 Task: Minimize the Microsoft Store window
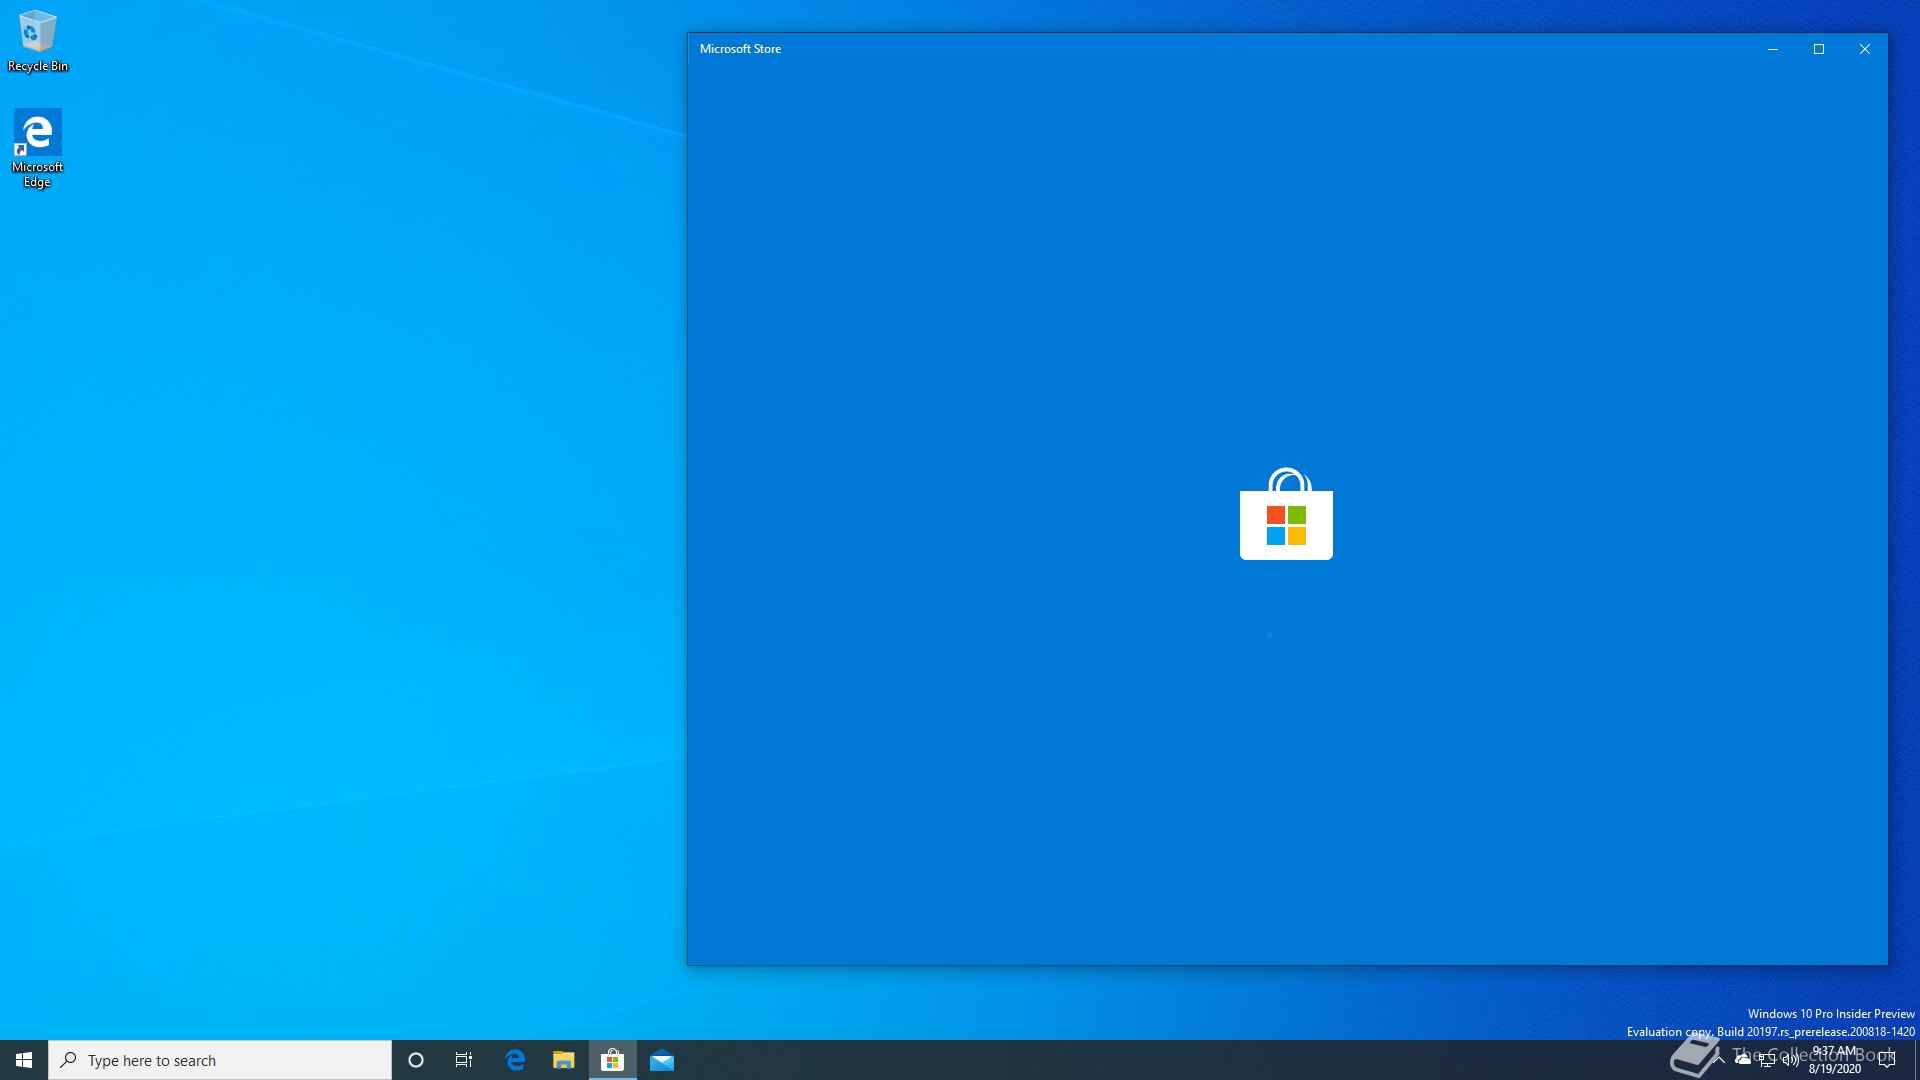1773,49
